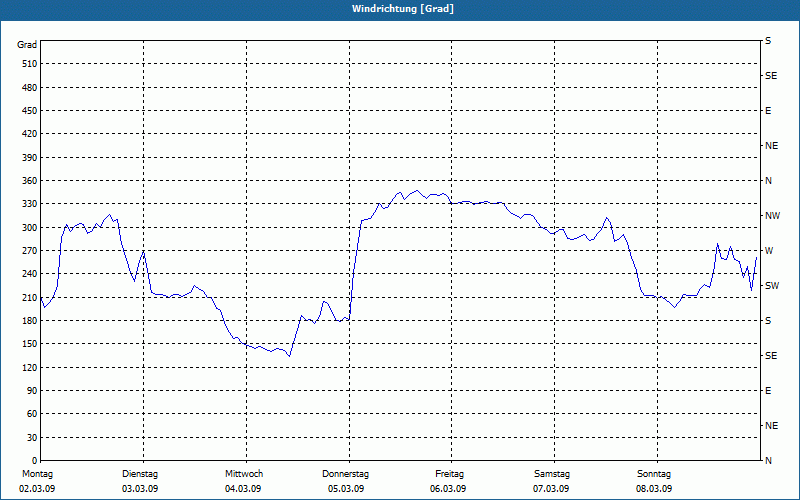
Task: Click the curve's highest peak on Donnerstag
Action: pyautogui.click(x=417, y=191)
